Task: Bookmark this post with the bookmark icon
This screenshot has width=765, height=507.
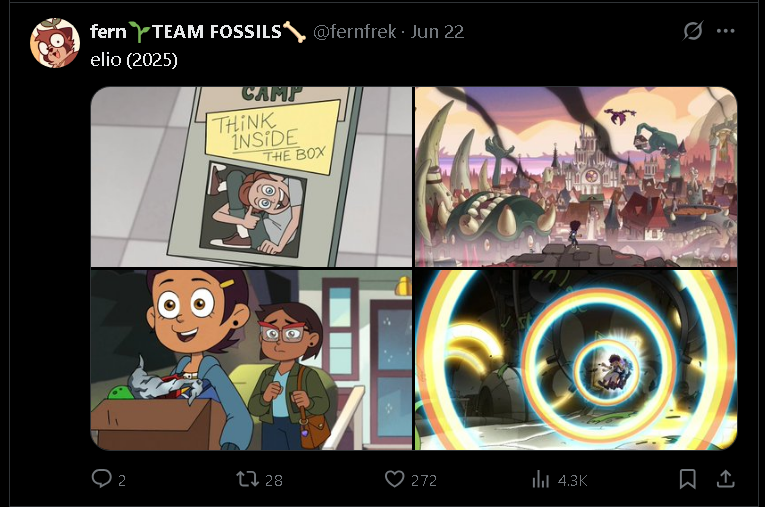Action: click(687, 479)
